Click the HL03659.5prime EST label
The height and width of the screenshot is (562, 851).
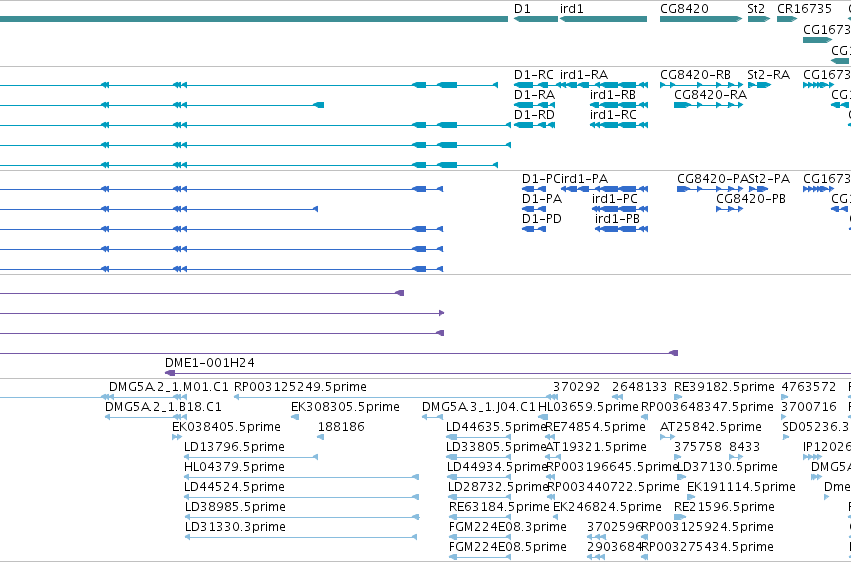(588, 407)
